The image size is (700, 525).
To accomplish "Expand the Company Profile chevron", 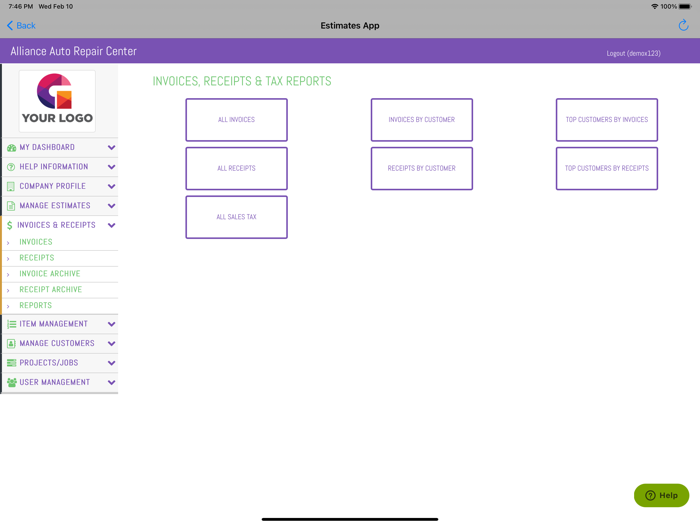I will 112,187.
